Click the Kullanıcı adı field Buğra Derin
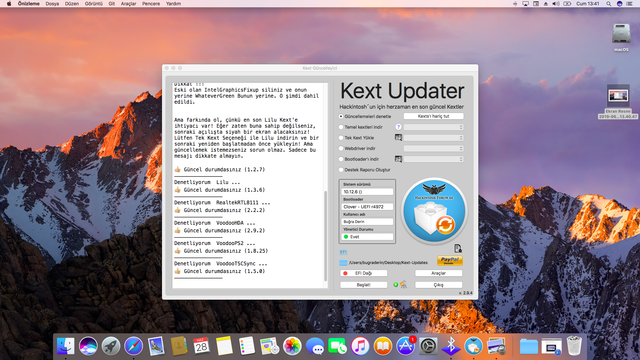Image resolution: width=640 pixels, height=360 pixels. click(x=367, y=222)
